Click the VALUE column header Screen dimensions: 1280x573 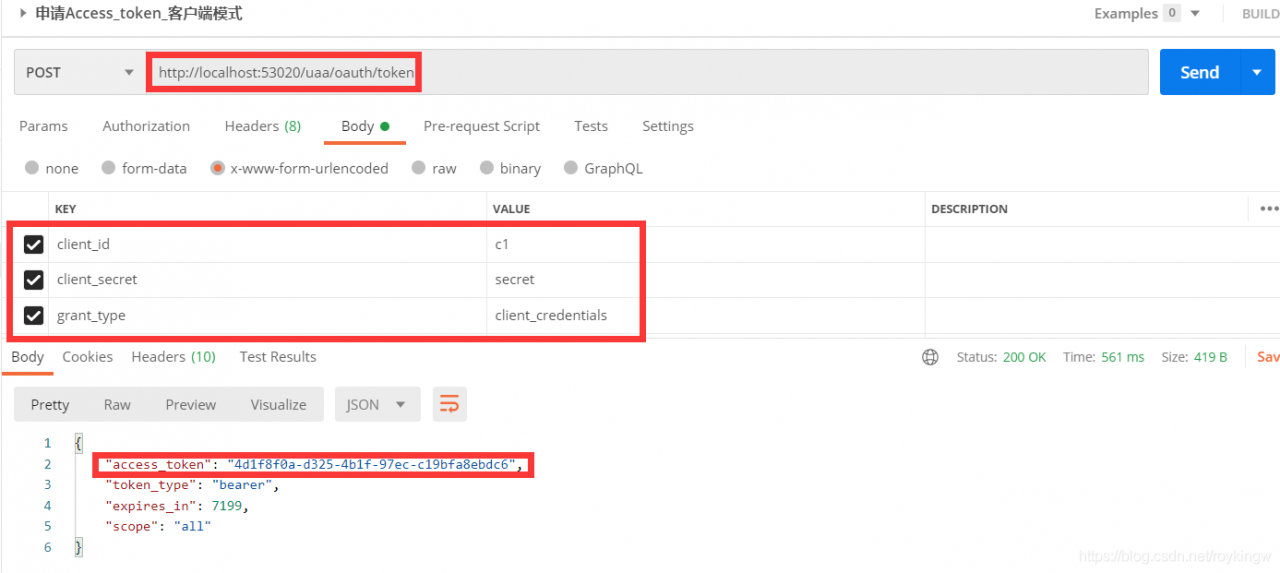tap(512, 209)
